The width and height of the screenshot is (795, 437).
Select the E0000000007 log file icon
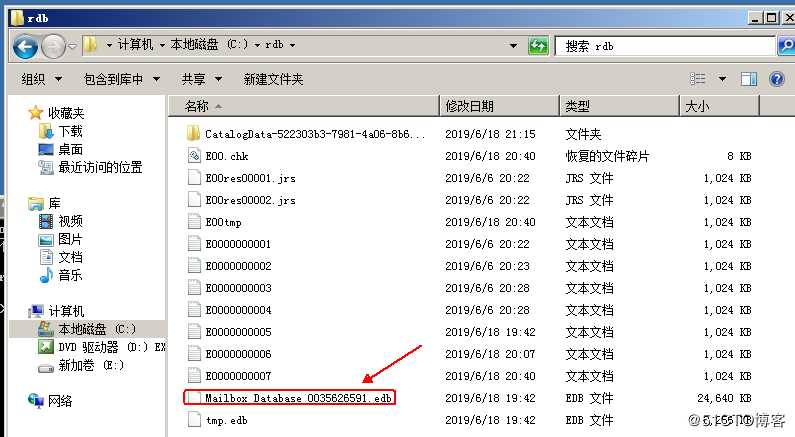[x=194, y=376]
